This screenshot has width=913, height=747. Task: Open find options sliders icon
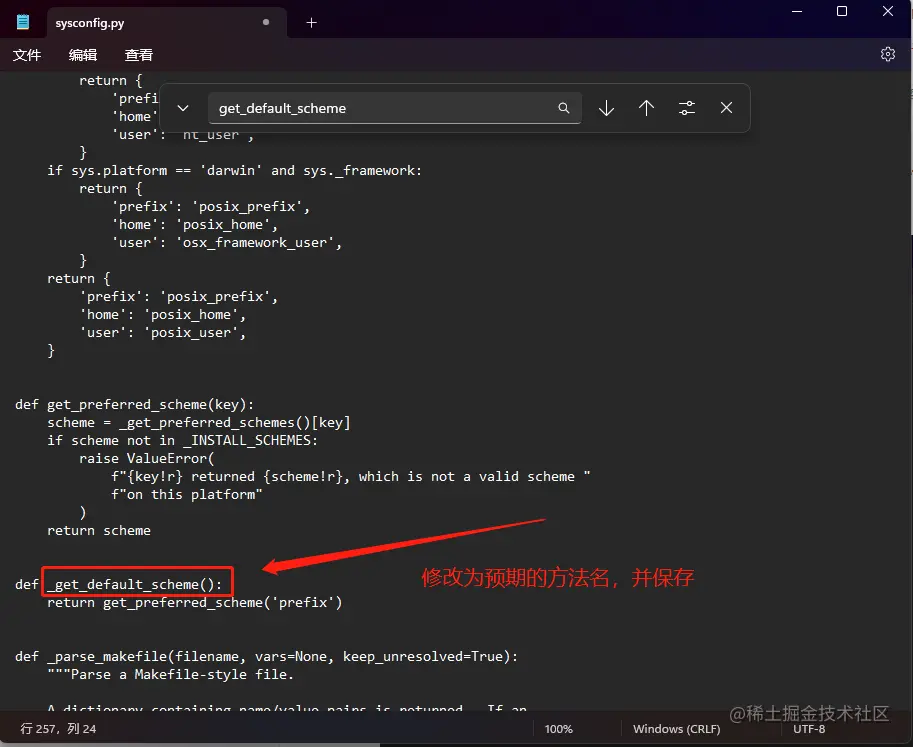686,108
